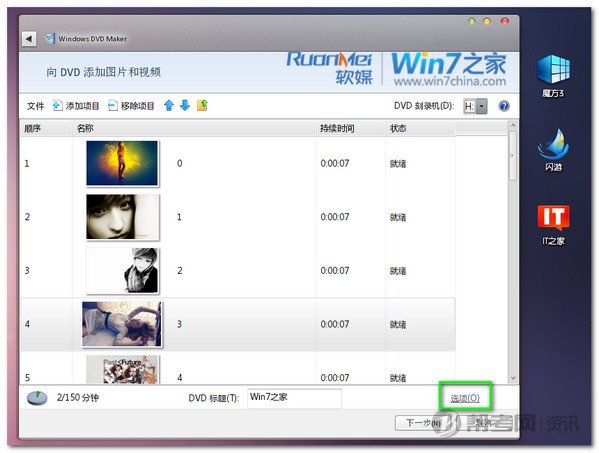Sort by 持续时间 column header
The width and height of the screenshot is (599, 453).
(x=337, y=128)
